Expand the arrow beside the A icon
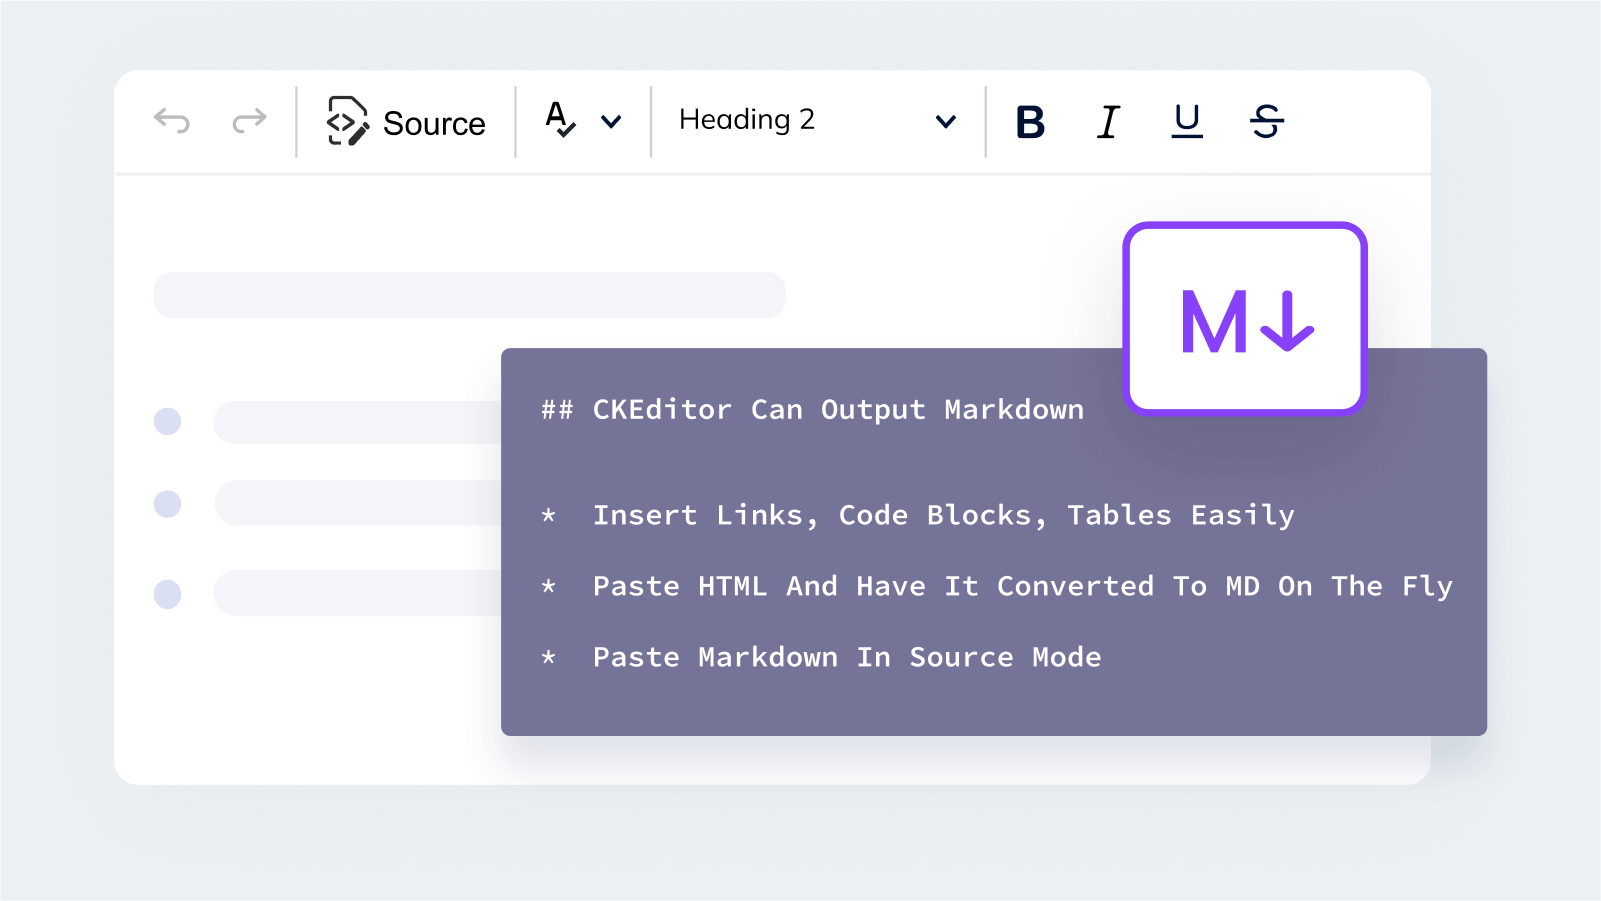Screen dimensions: 1601x901 coord(611,122)
